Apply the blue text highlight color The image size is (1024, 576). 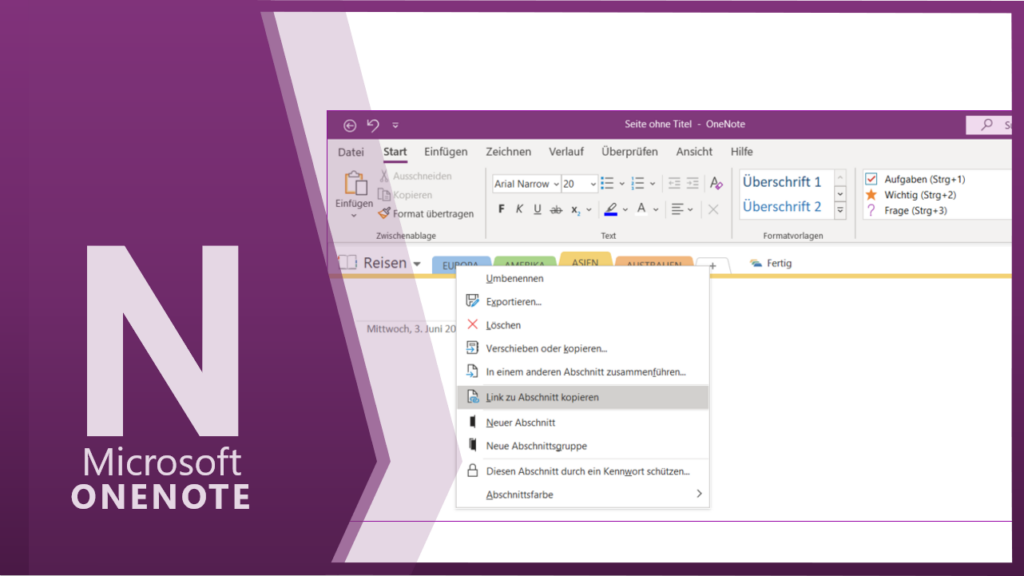611,210
